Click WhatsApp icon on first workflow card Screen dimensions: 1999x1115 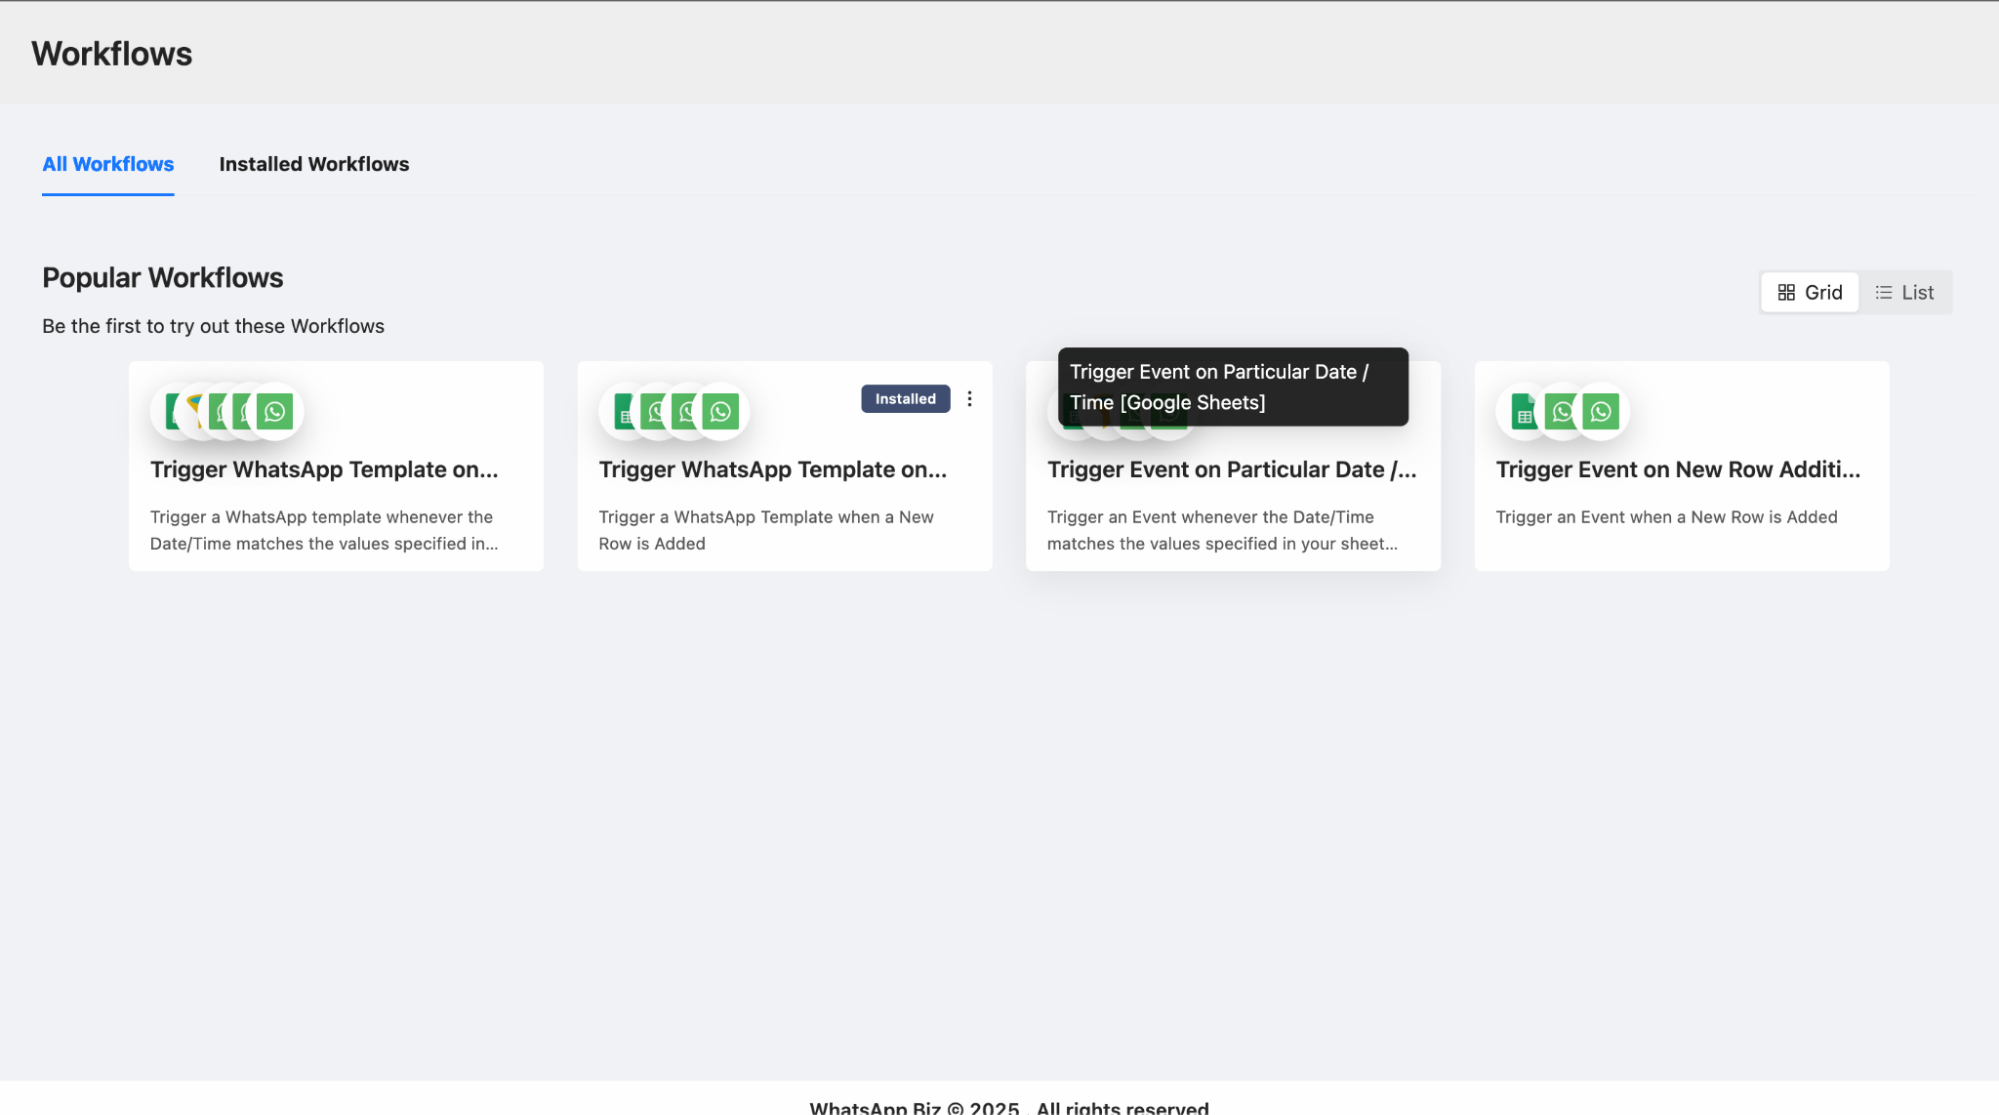[275, 411]
